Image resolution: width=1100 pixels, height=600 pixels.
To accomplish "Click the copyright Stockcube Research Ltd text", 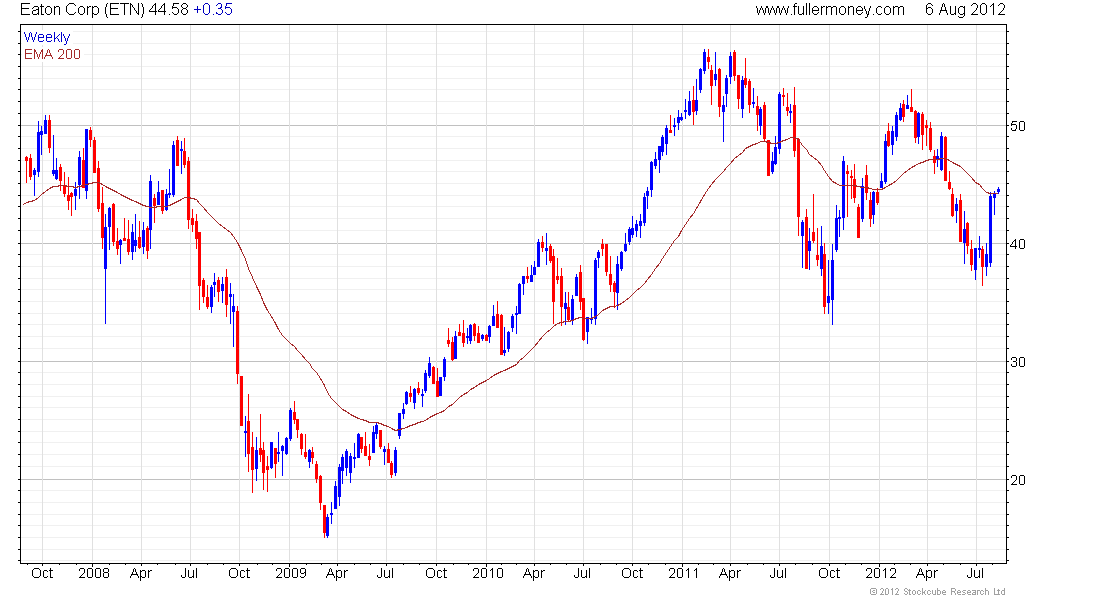I will (x=937, y=592).
